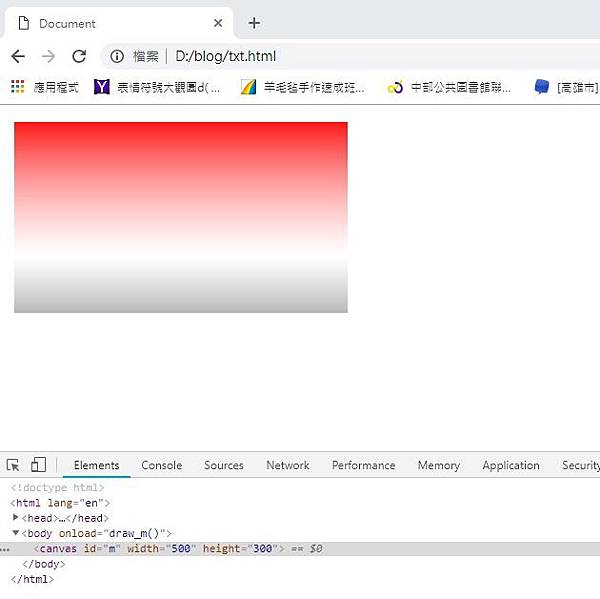Open the Security tab
The width and height of the screenshot is (600, 599).
[x=580, y=465]
